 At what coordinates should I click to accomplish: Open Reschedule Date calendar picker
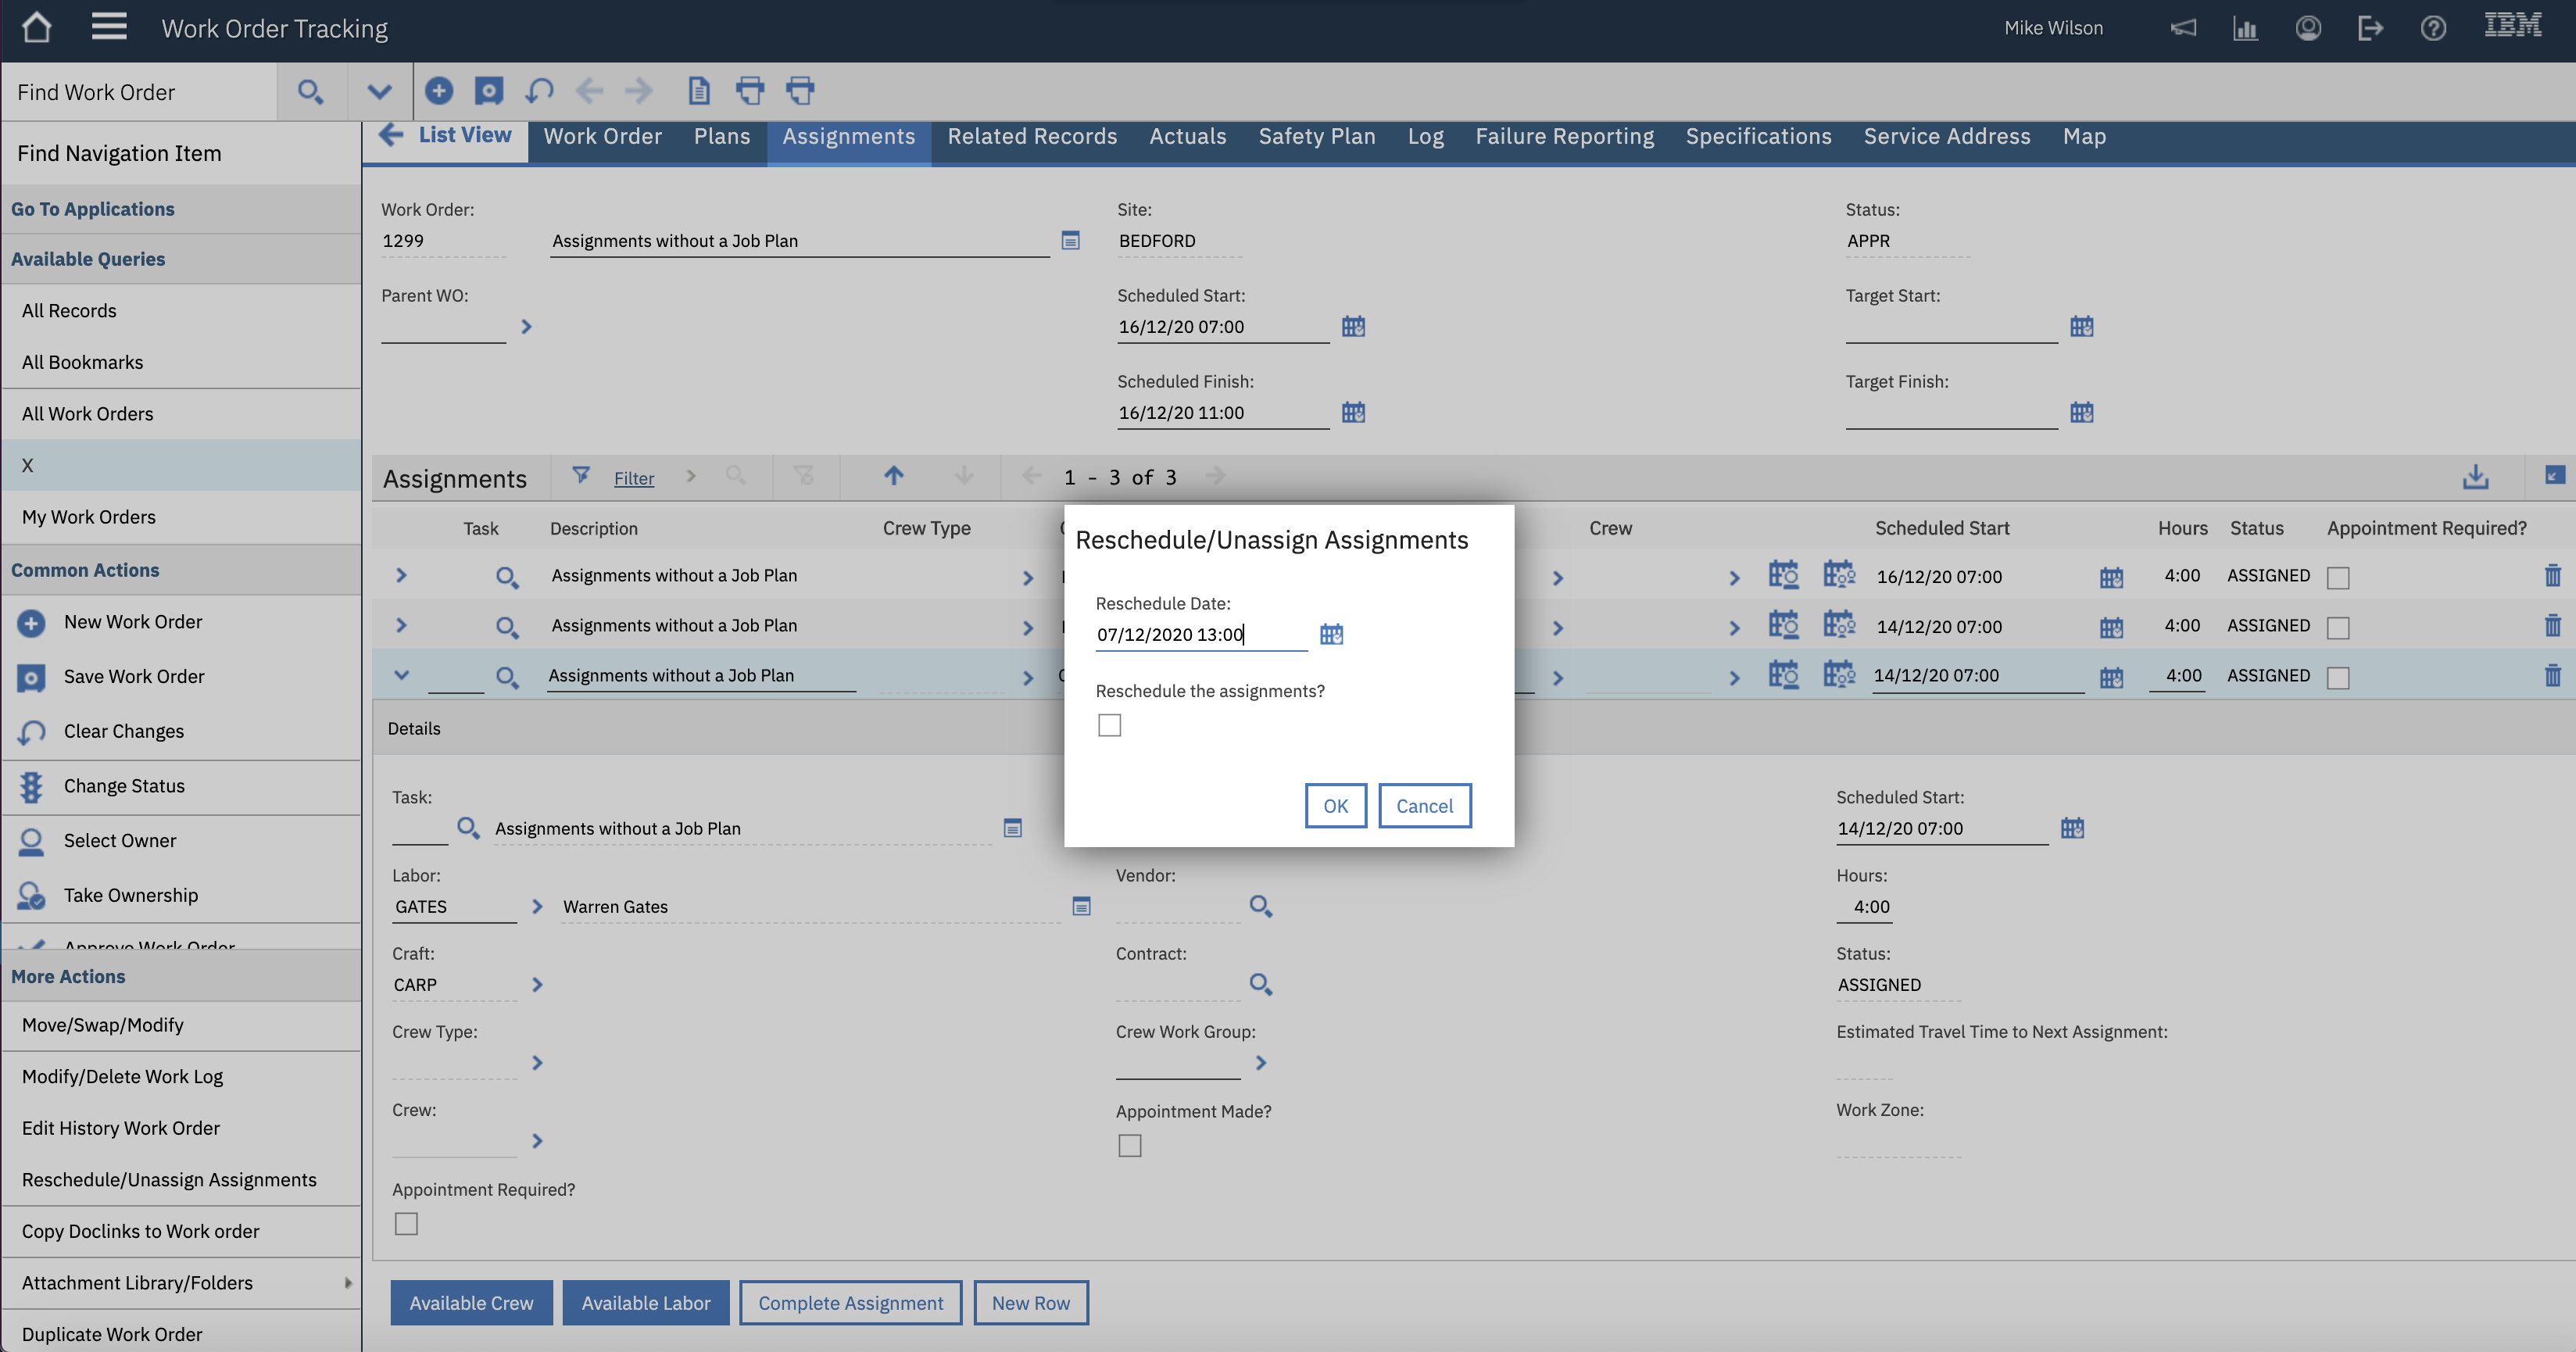coord(1331,634)
